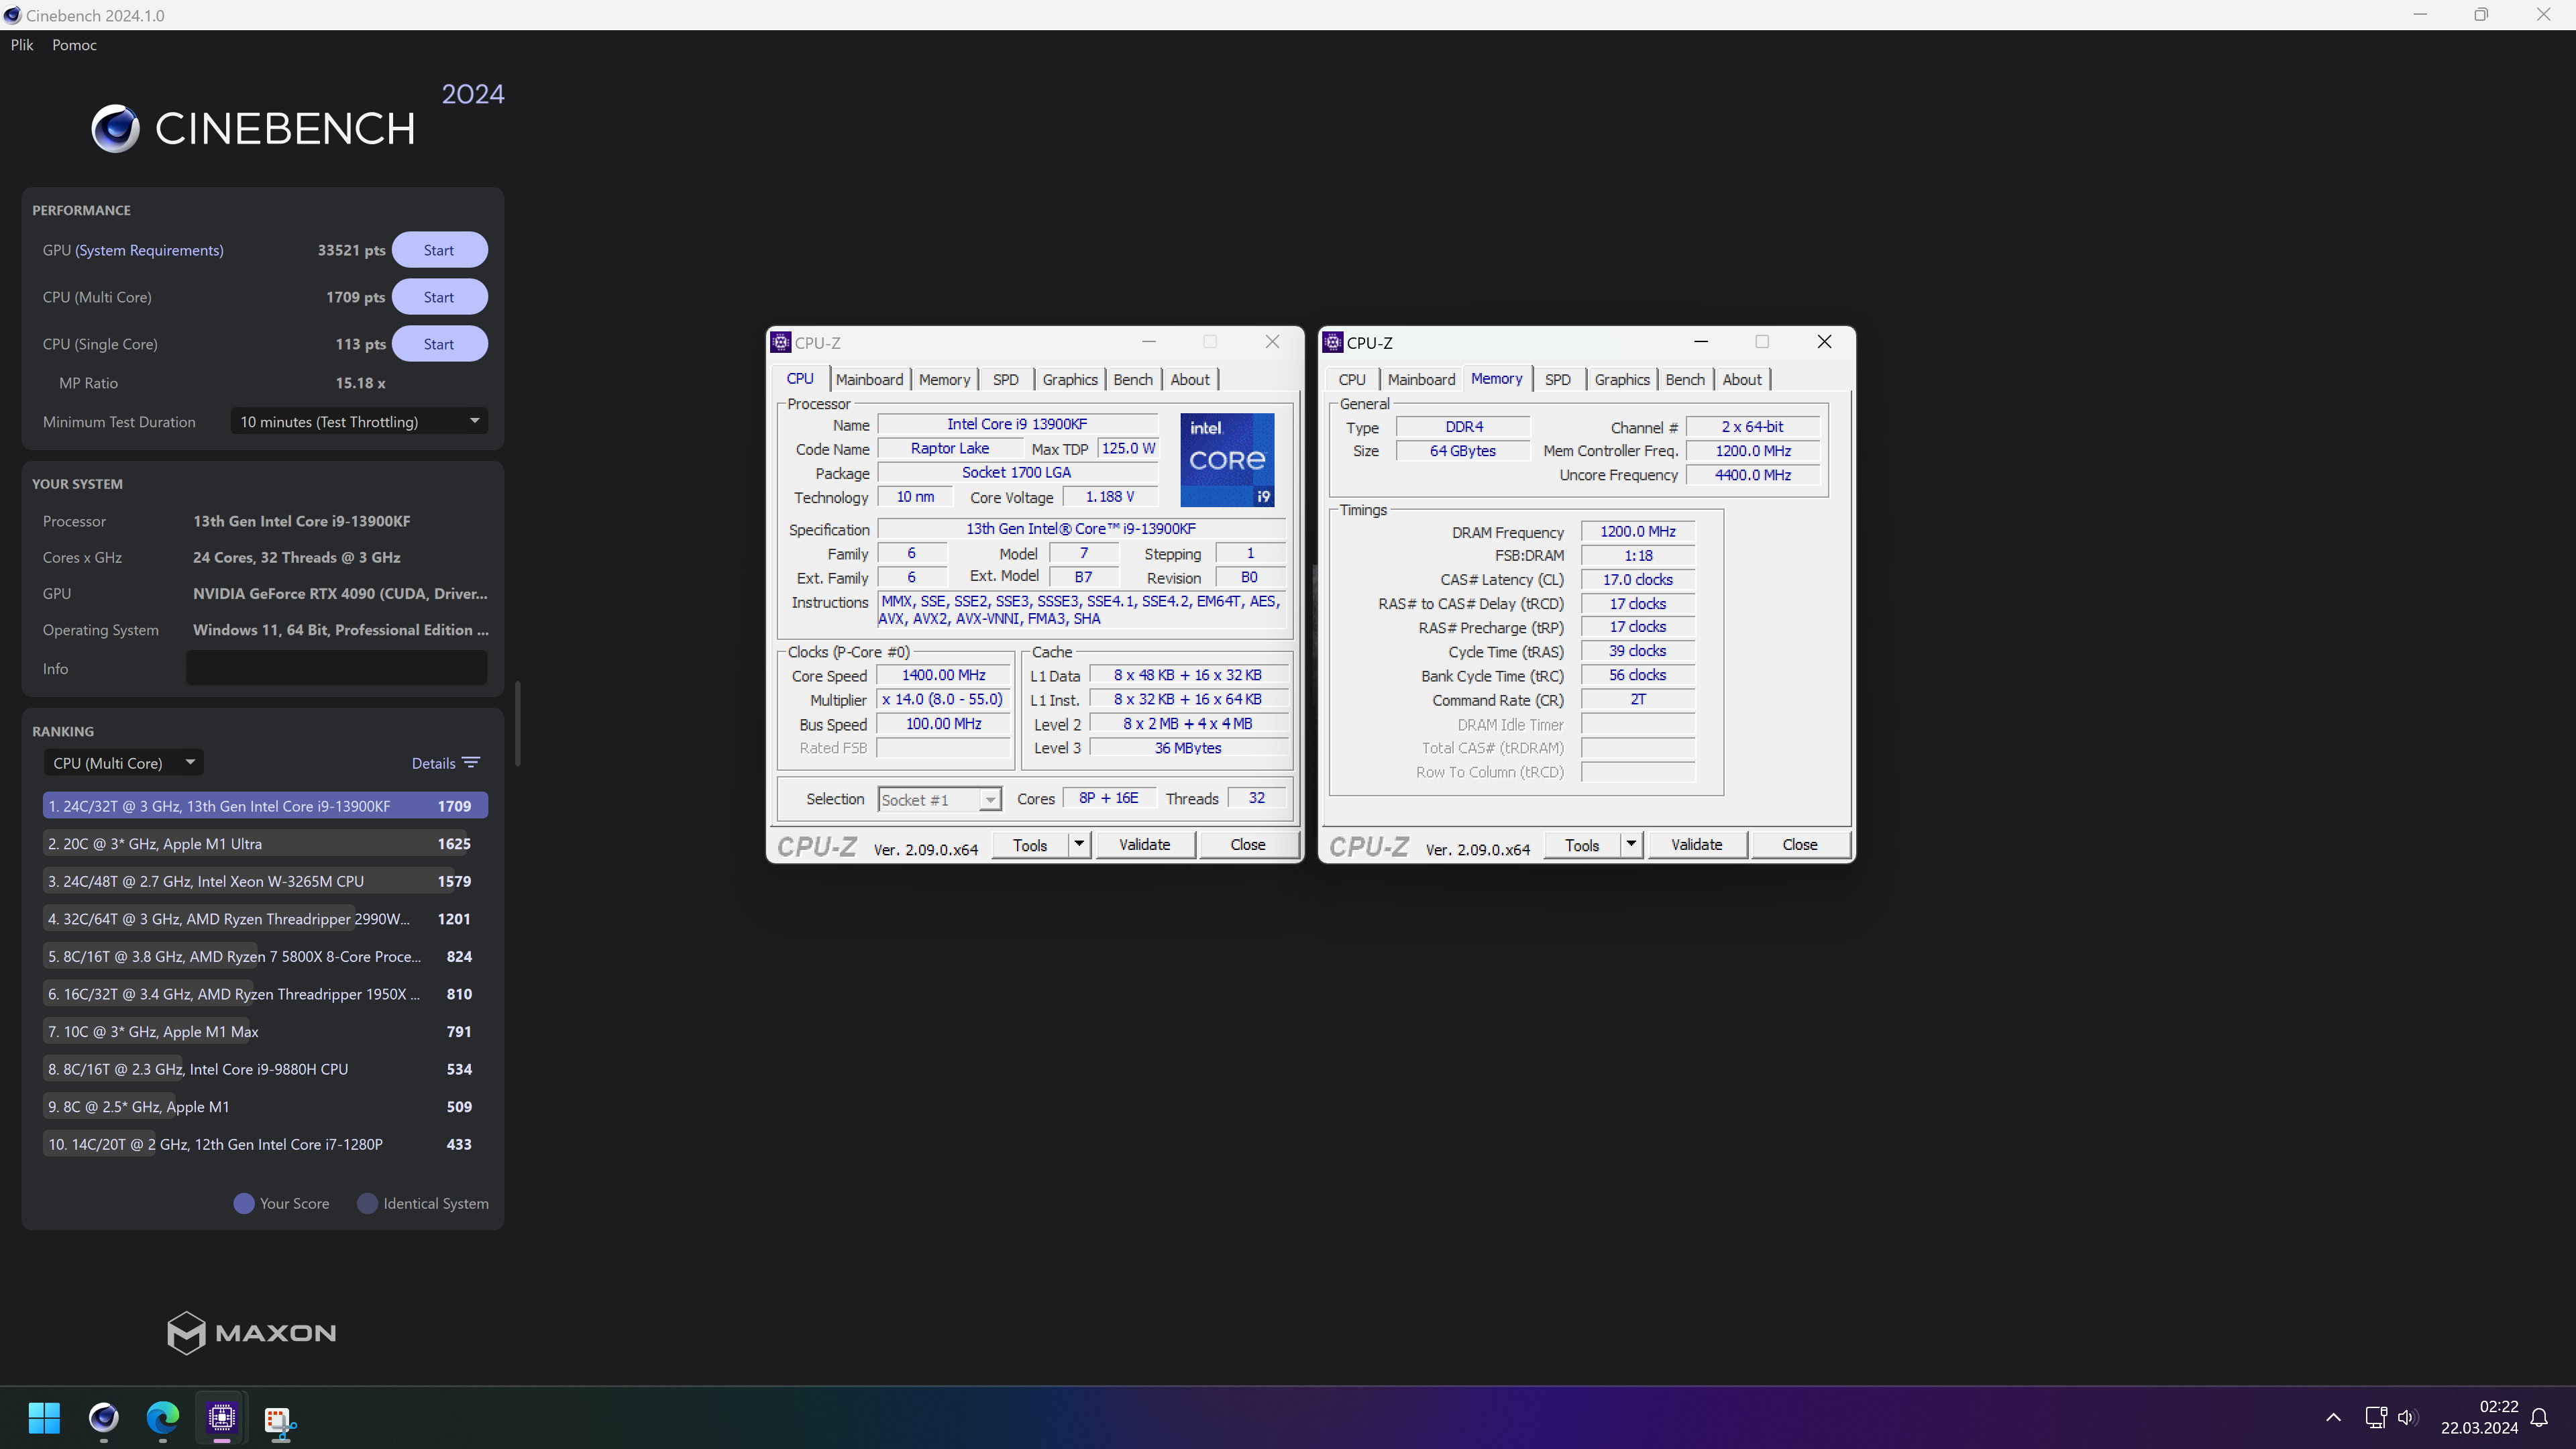Open the notification bell icon
The image size is (2576, 1449).
[x=2539, y=1417]
